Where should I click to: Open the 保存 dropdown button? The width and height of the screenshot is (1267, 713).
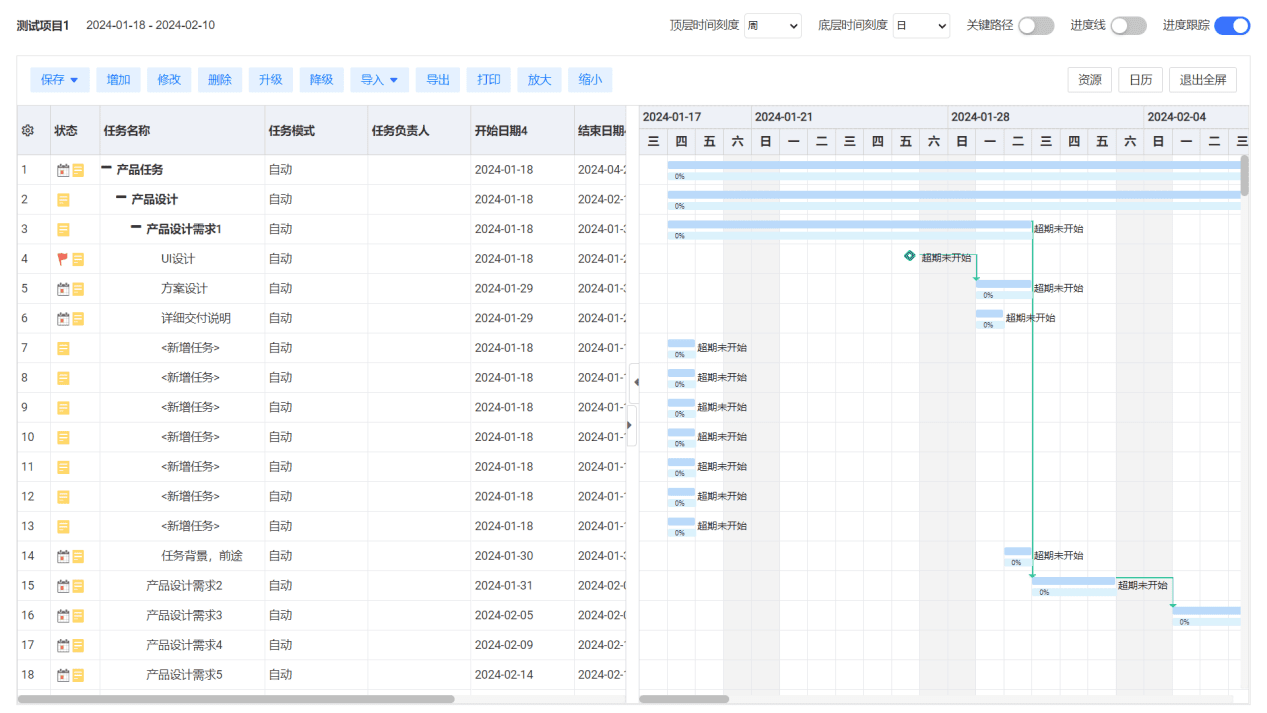coord(60,80)
